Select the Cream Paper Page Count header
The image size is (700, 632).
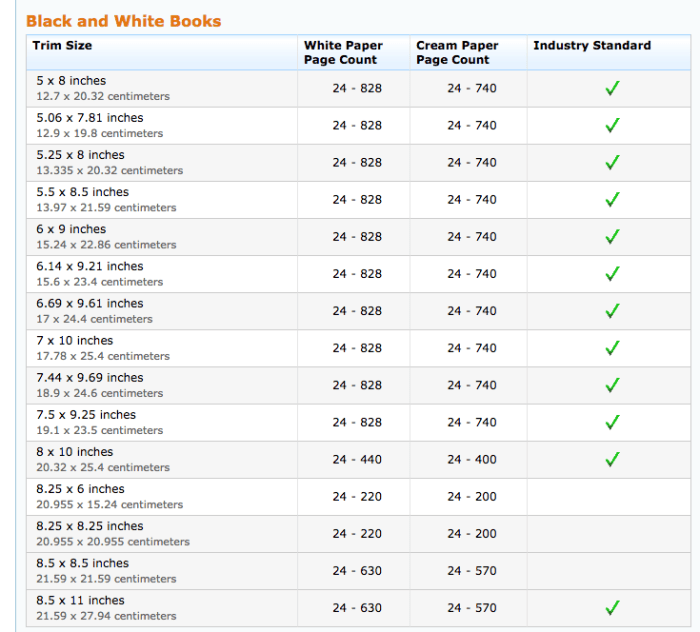point(457,53)
